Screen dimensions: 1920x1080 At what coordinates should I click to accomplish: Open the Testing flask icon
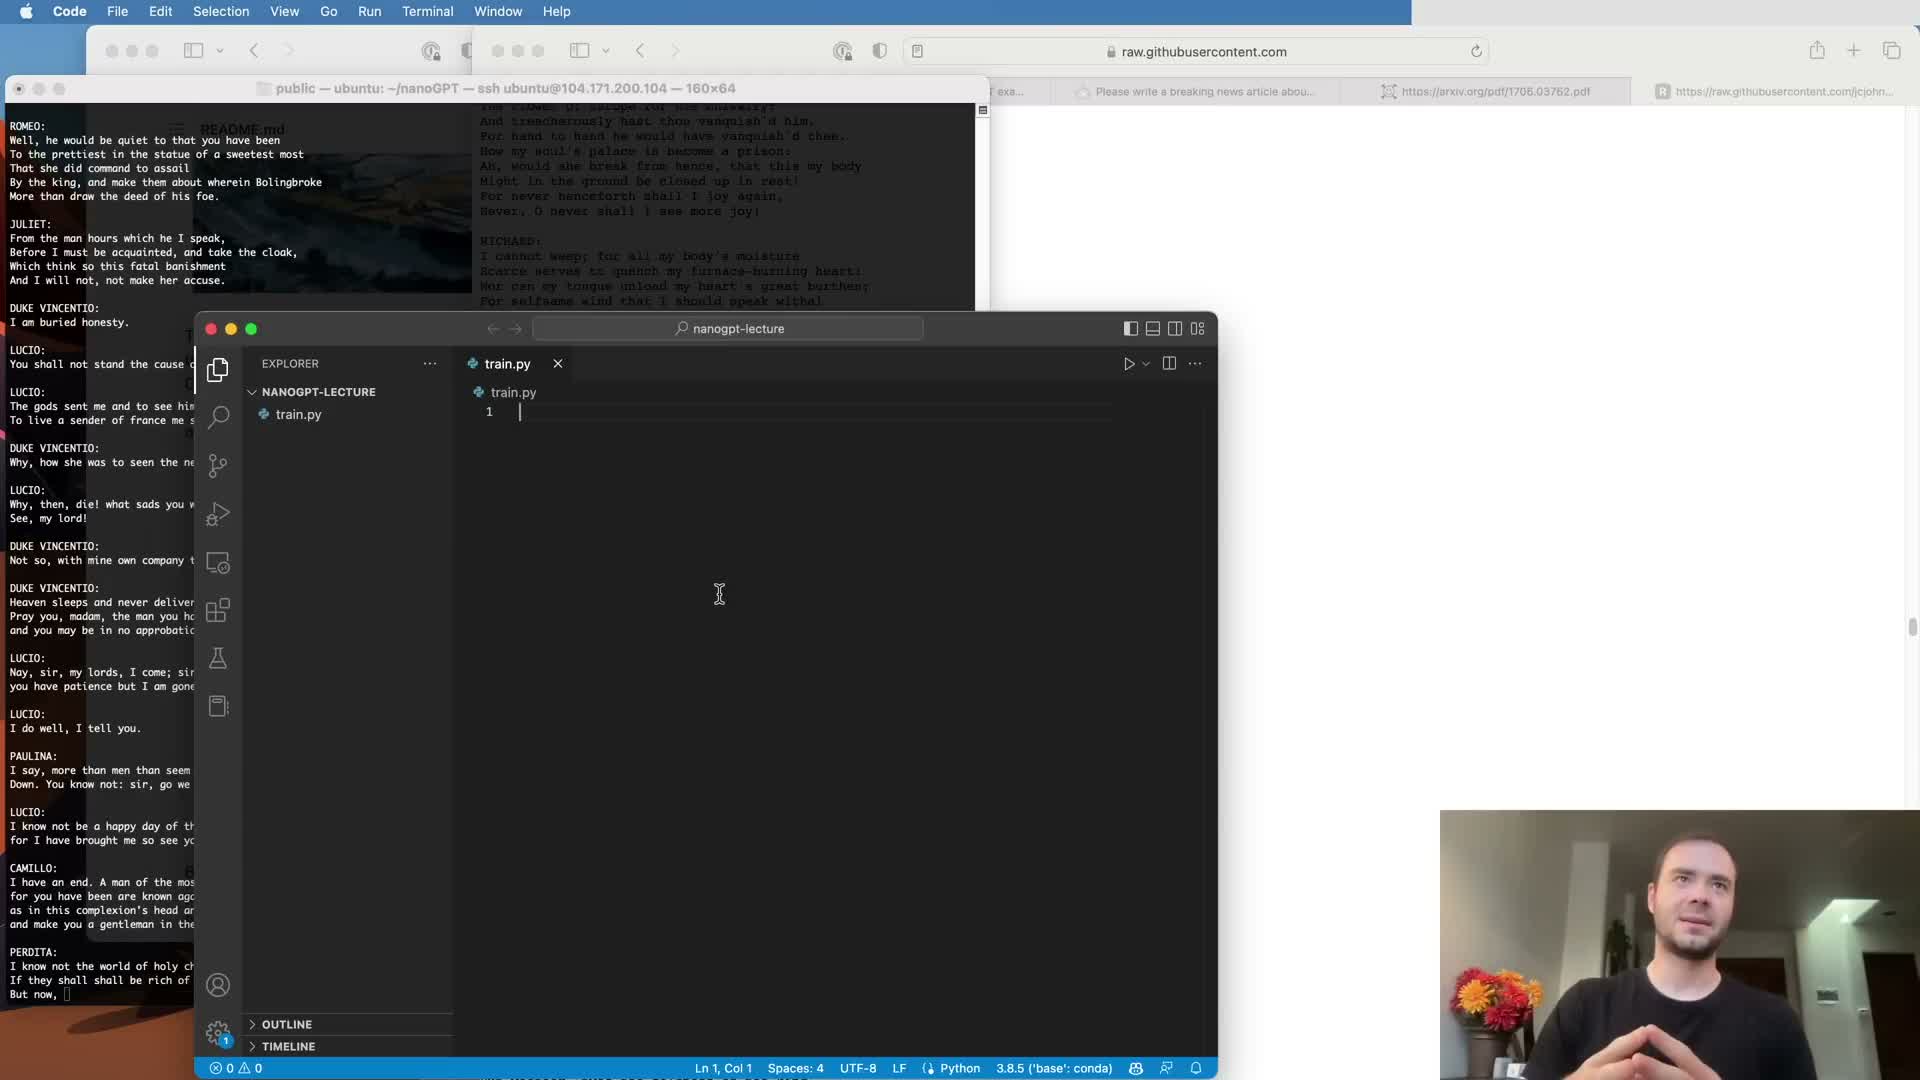(x=218, y=658)
